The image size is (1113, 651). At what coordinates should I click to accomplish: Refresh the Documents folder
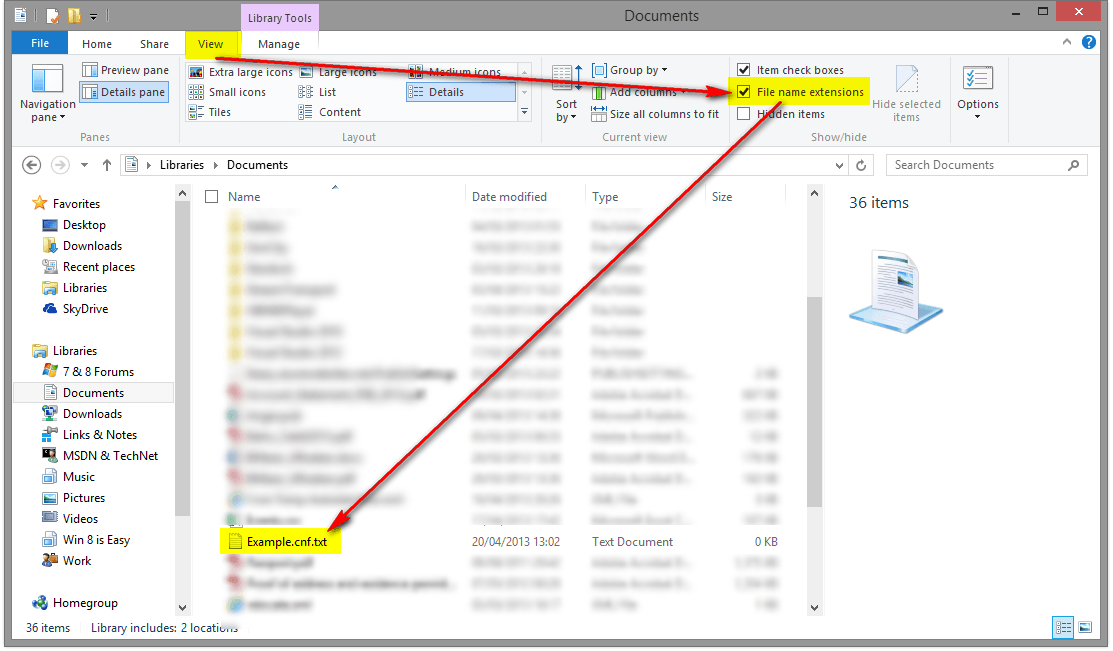(862, 165)
